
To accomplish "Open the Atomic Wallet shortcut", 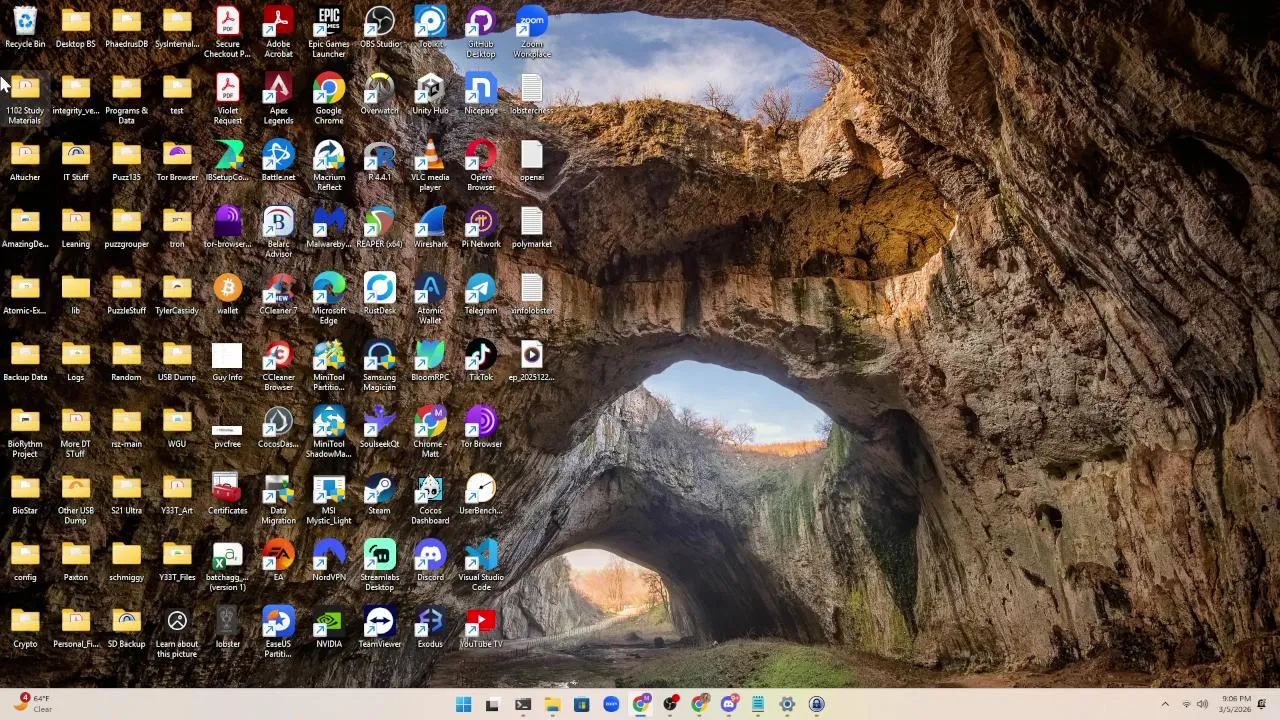I will [x=430, y=299].
